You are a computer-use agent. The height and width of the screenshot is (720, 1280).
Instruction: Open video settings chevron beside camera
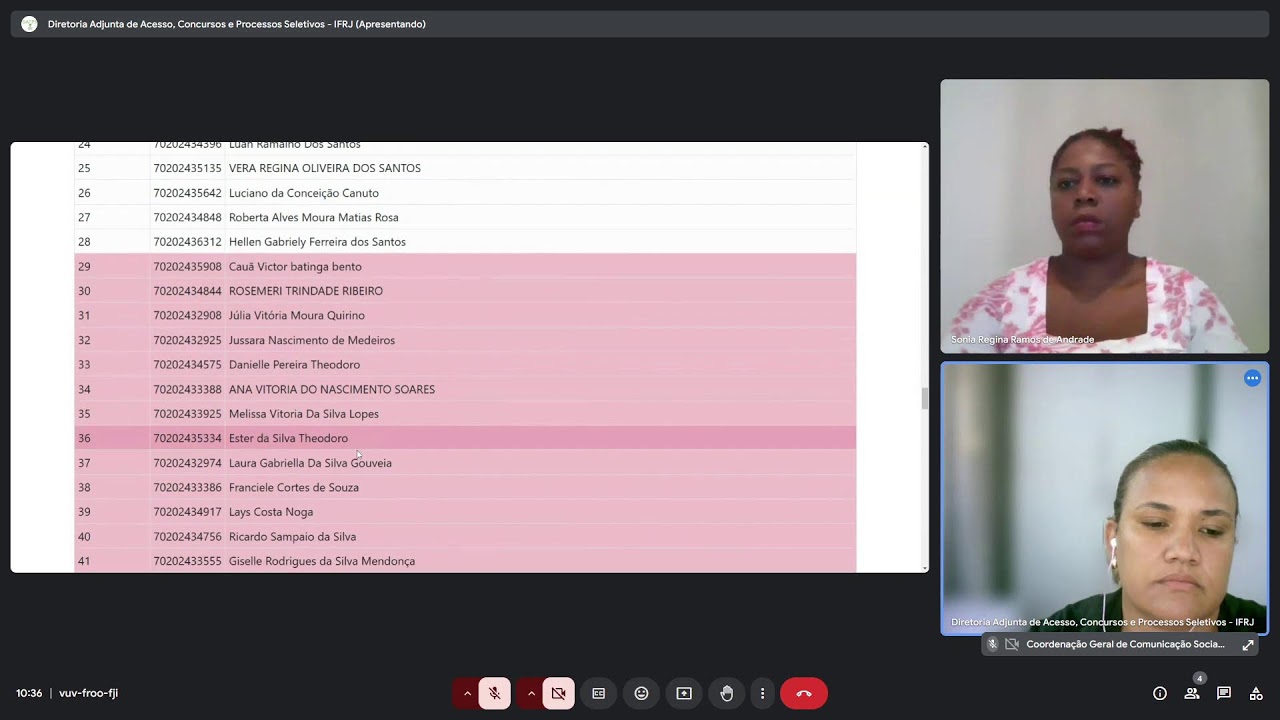click(531, 693)
